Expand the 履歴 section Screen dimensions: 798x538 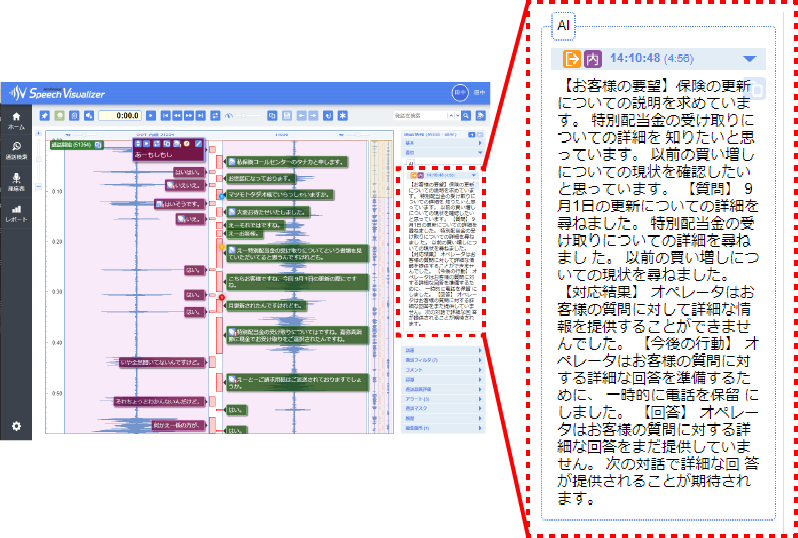click(x=442, y=418)
